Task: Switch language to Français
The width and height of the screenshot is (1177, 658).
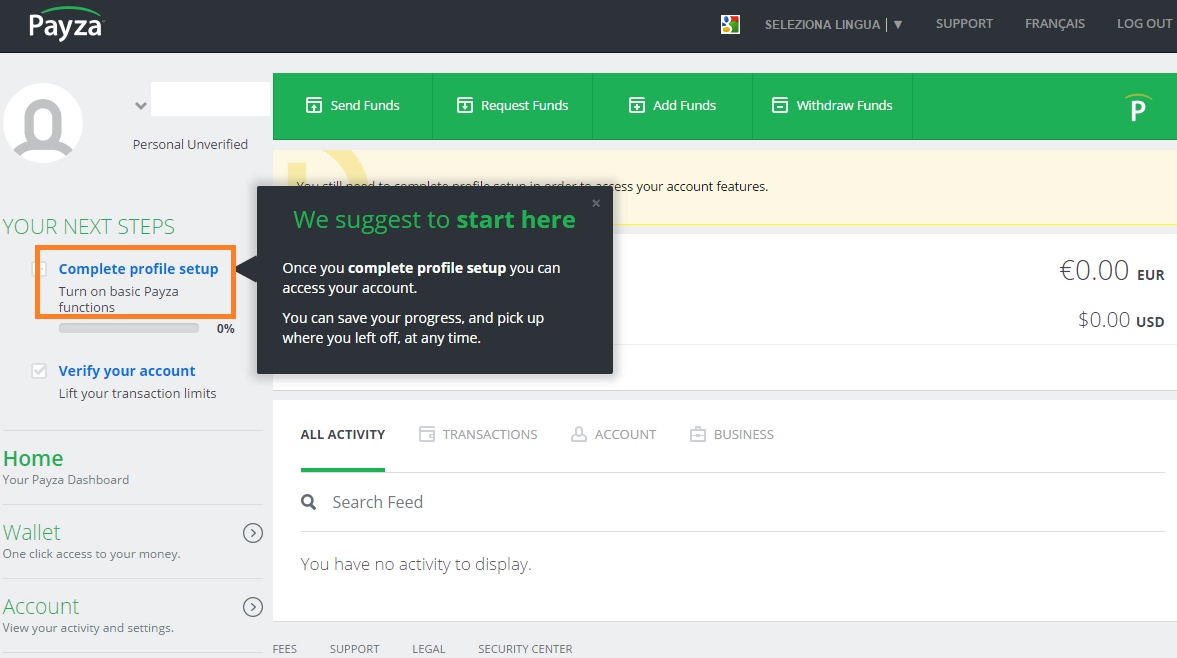Action: point(1055,24)
